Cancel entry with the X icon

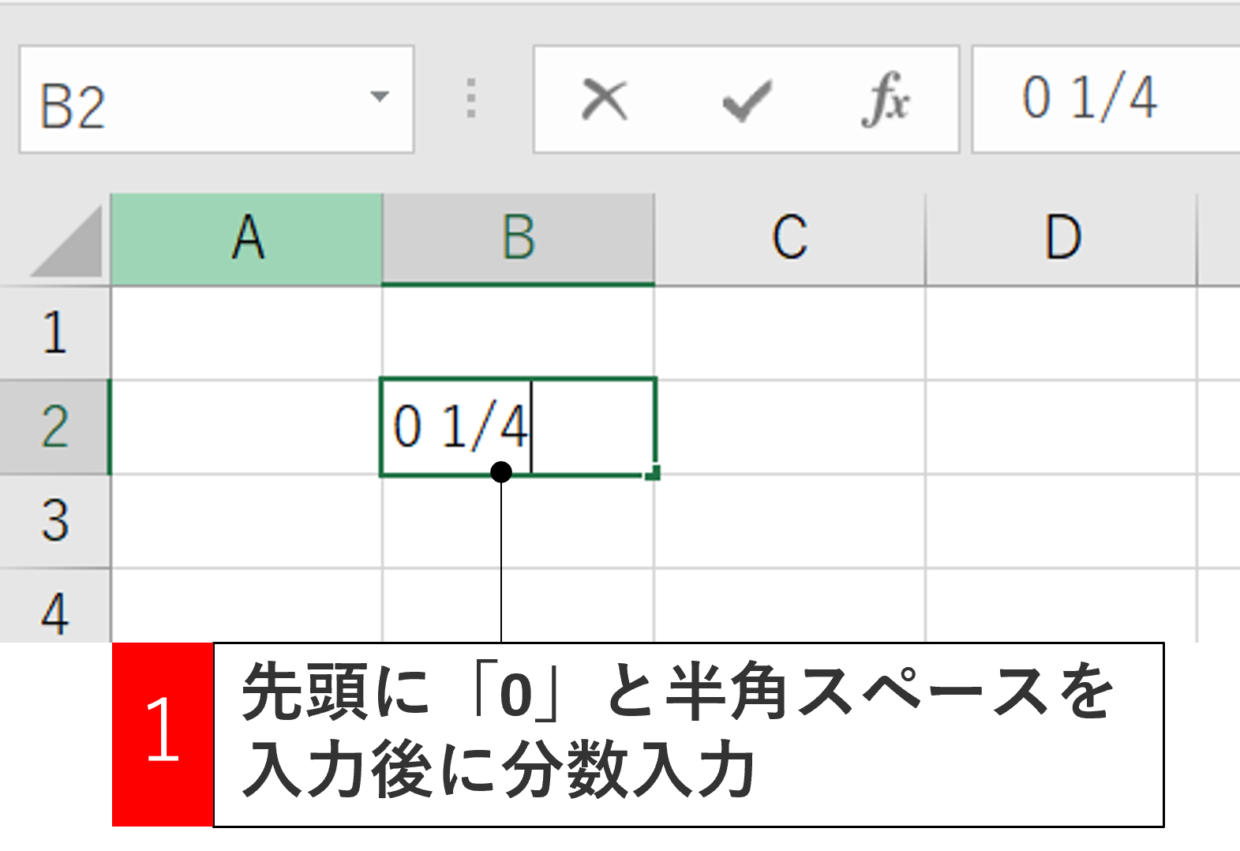[605, 100]
